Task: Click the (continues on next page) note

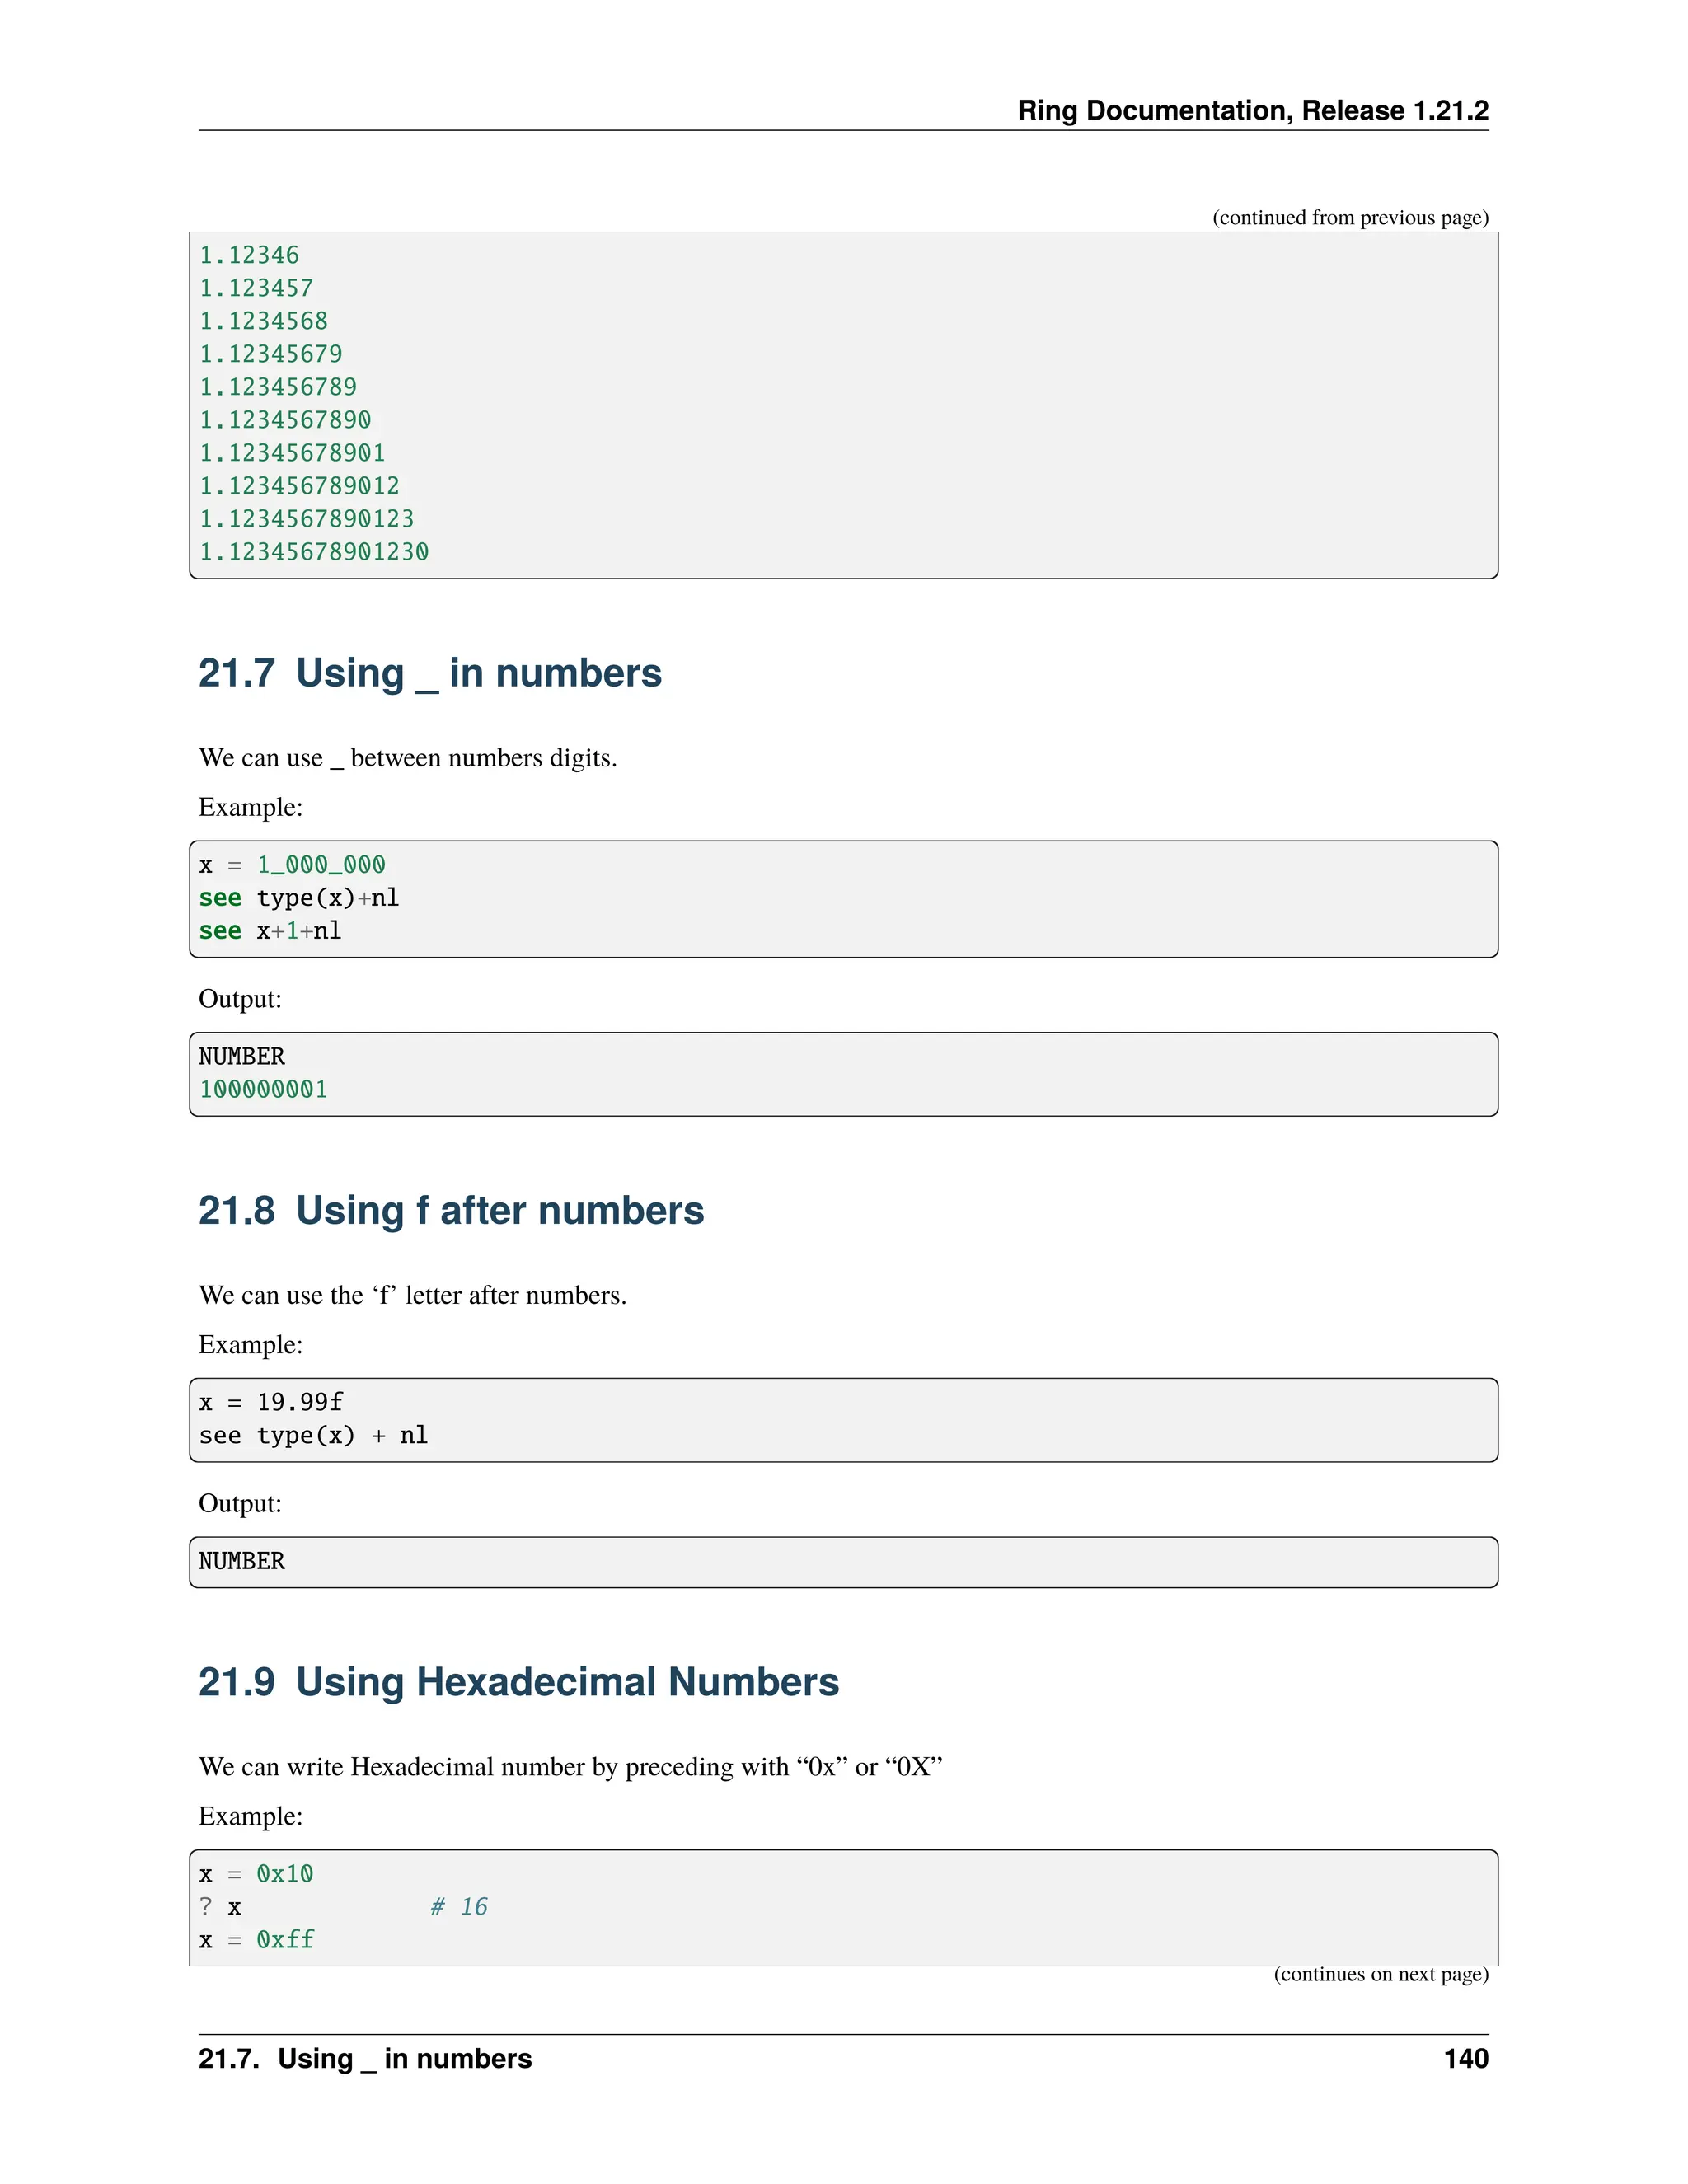Action: pos(1380,1974)
